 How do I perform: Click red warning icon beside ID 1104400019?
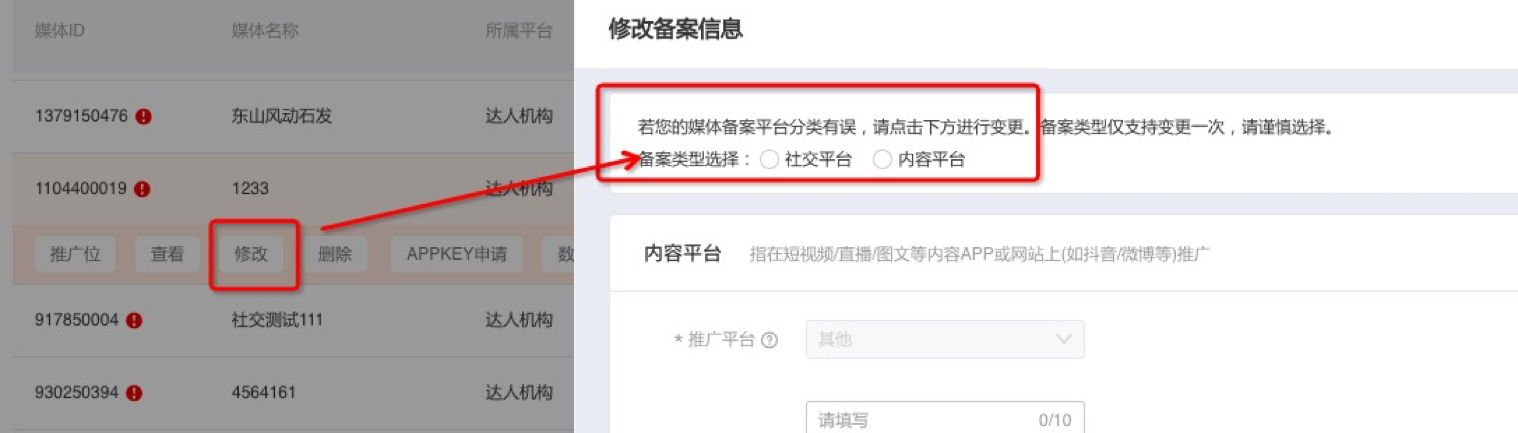142,188
